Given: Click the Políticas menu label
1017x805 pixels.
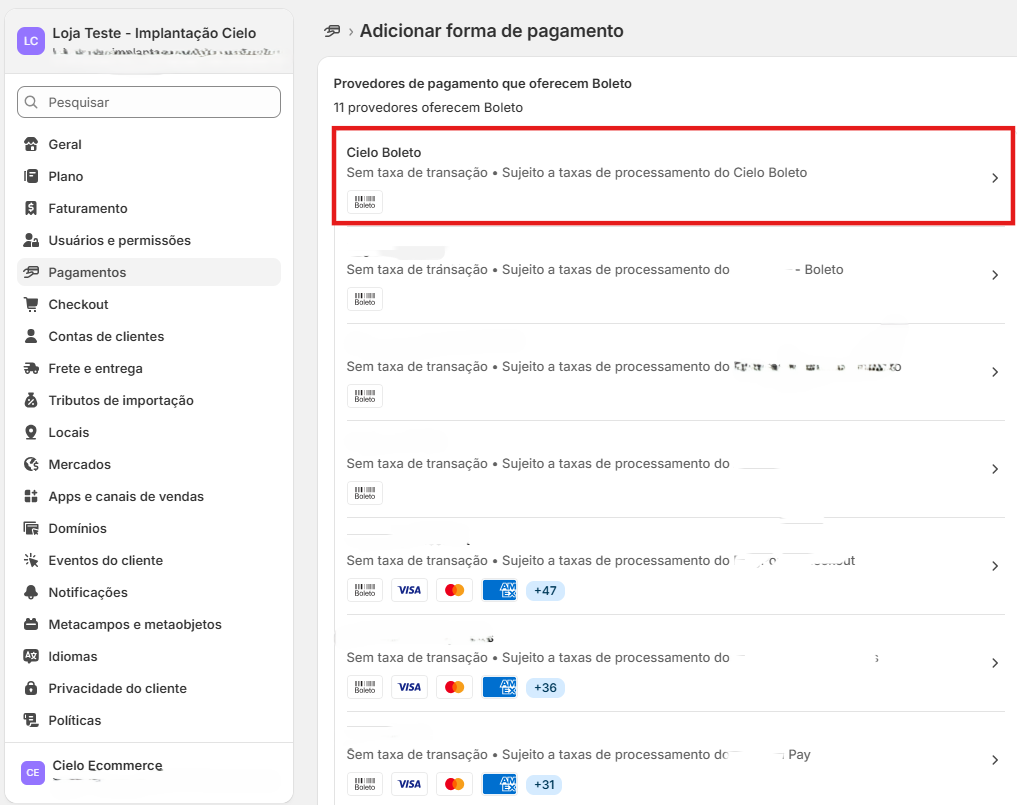Looking at the screenshot, I should pyautogui.click(x=75, y=720).
